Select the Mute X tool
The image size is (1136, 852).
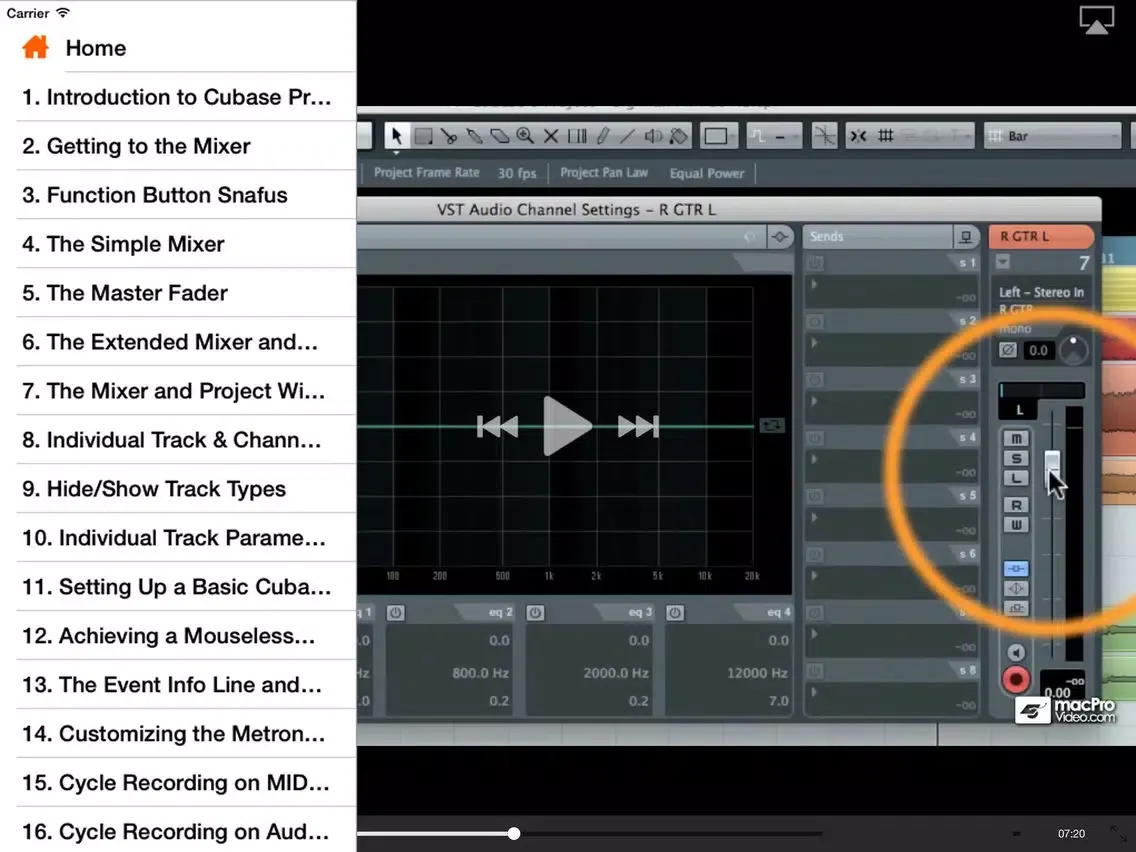click(551, 135)
